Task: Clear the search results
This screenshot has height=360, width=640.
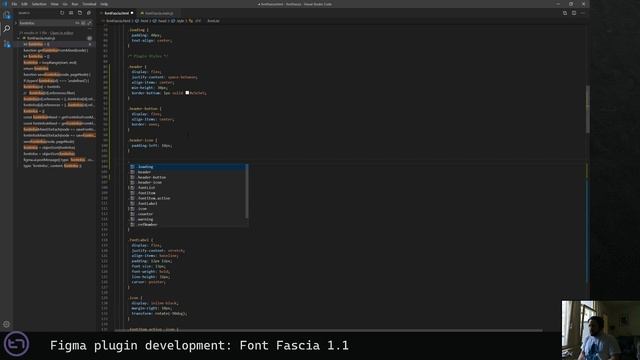Action: 71,13
